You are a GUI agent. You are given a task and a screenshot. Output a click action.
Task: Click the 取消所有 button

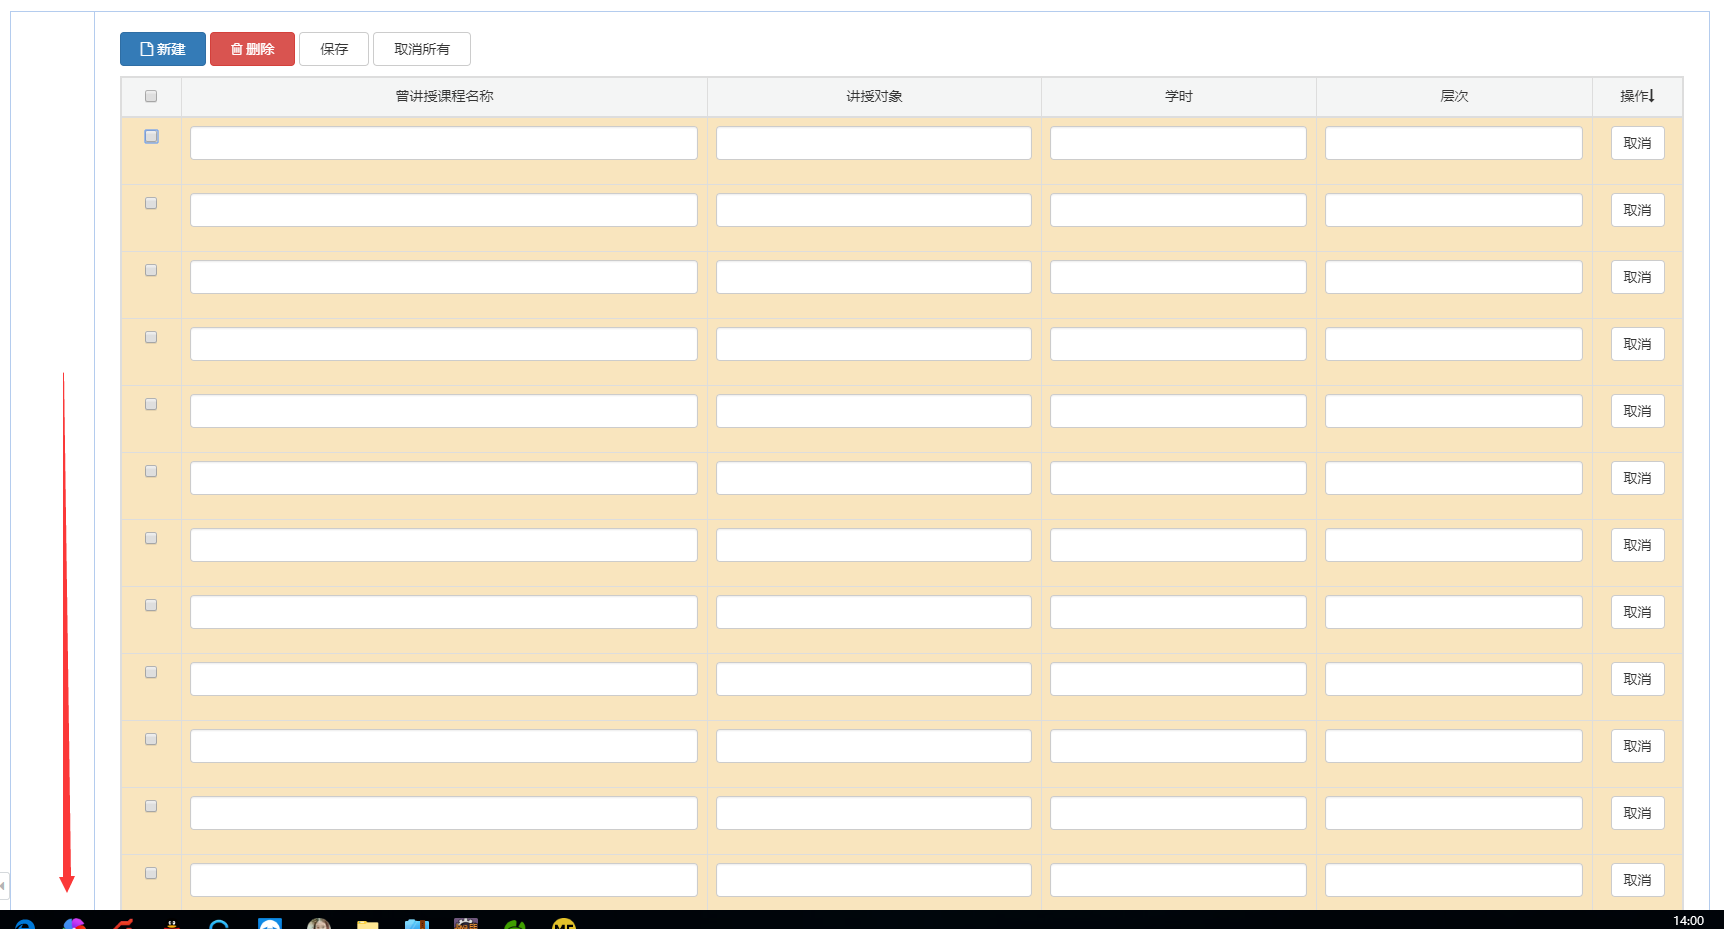point(422,49)
